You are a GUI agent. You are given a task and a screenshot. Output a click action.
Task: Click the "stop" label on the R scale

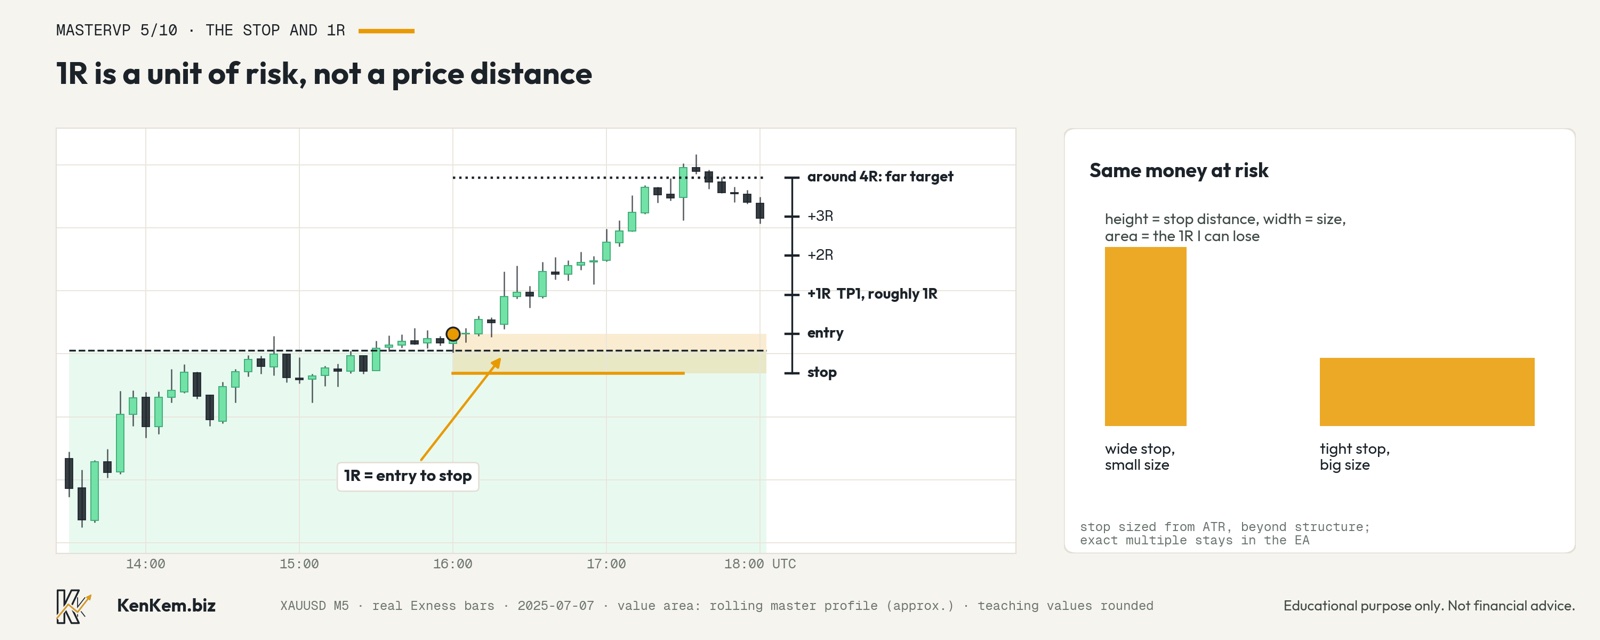pos(822,372)
